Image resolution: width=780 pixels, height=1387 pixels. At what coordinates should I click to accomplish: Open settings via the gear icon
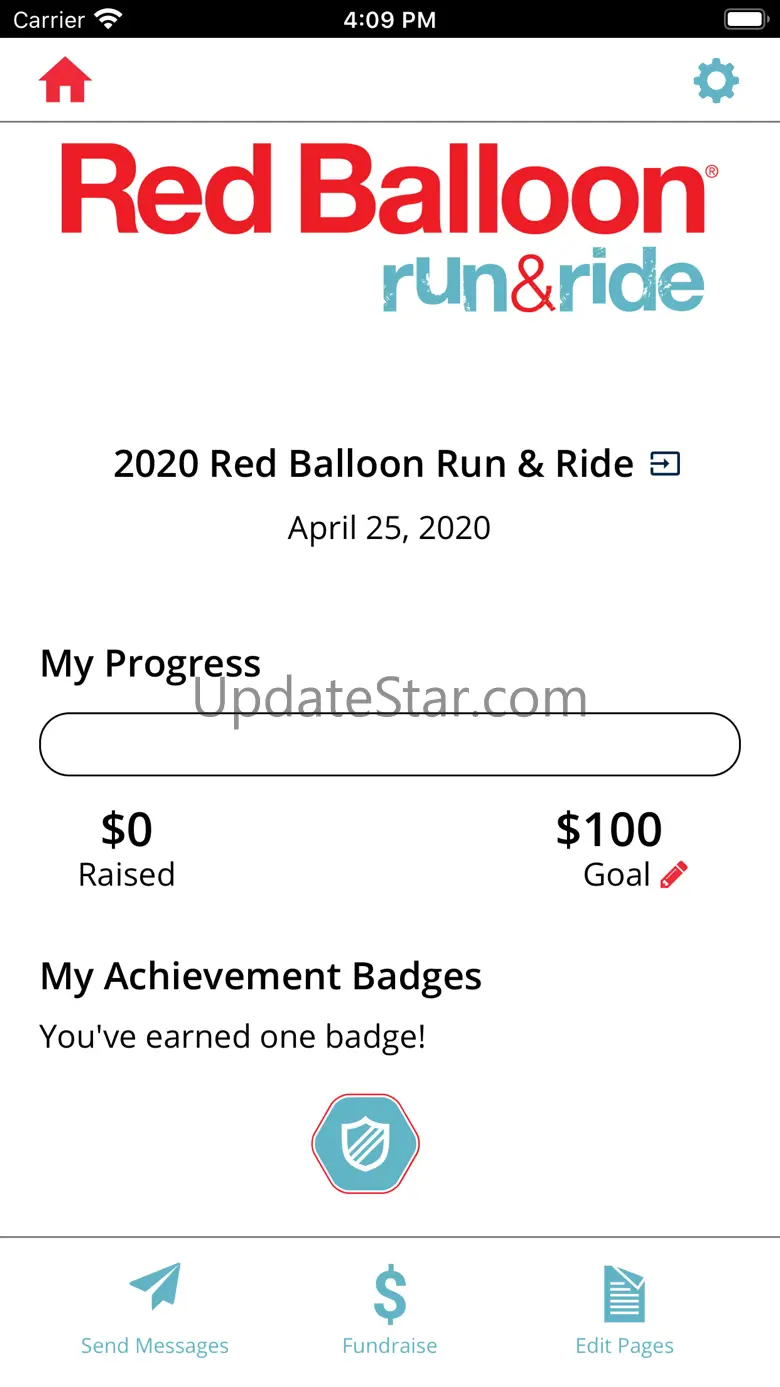tap(716, 81)
